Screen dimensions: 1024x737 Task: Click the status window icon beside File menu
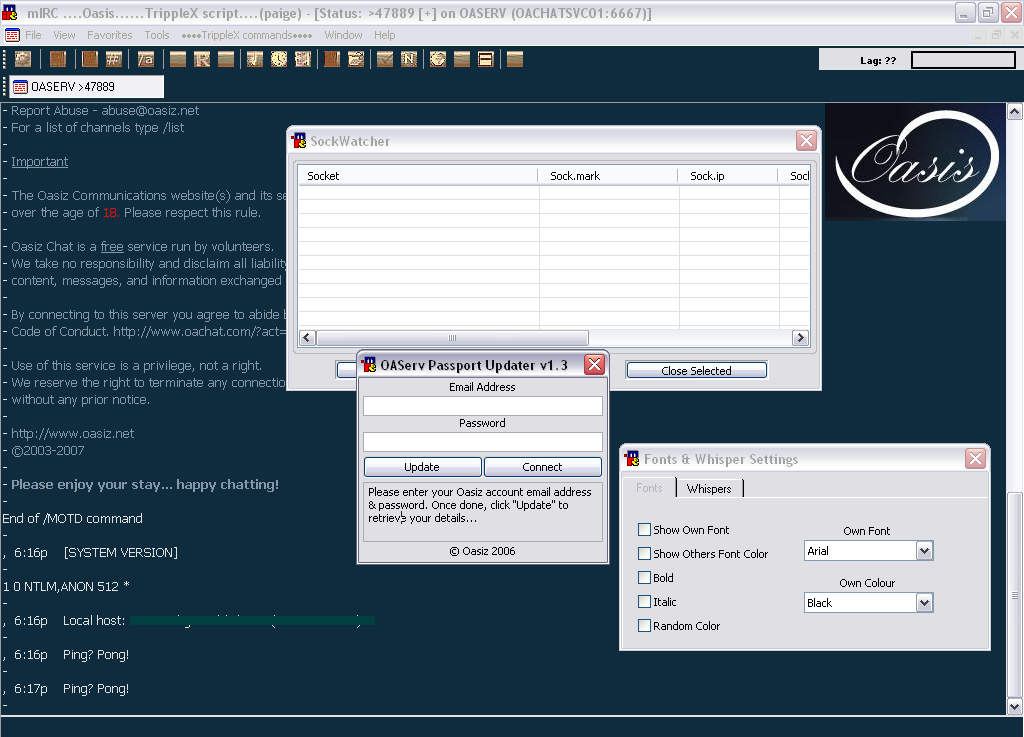pos(12,35)
